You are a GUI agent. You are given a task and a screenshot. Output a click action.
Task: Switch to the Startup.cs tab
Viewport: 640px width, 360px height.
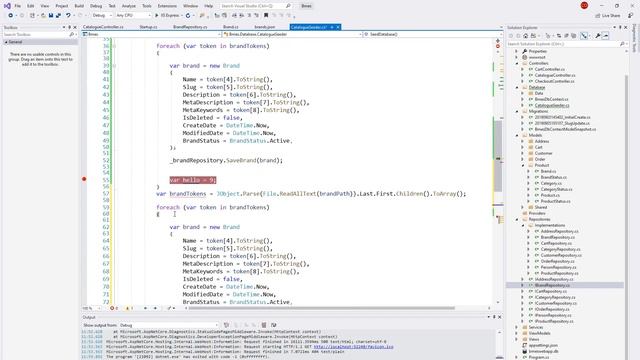pos(148,27)
